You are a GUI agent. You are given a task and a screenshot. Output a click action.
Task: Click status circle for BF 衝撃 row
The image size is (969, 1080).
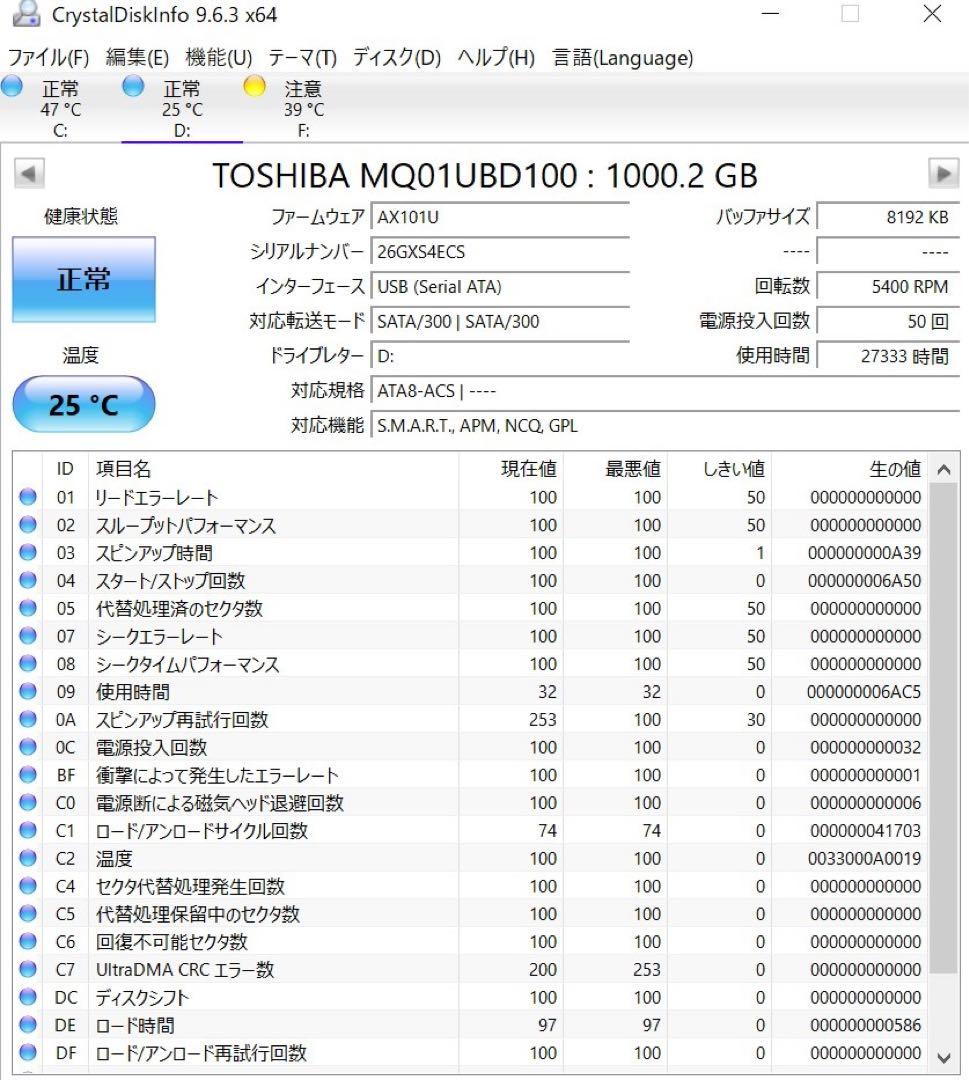28,774
